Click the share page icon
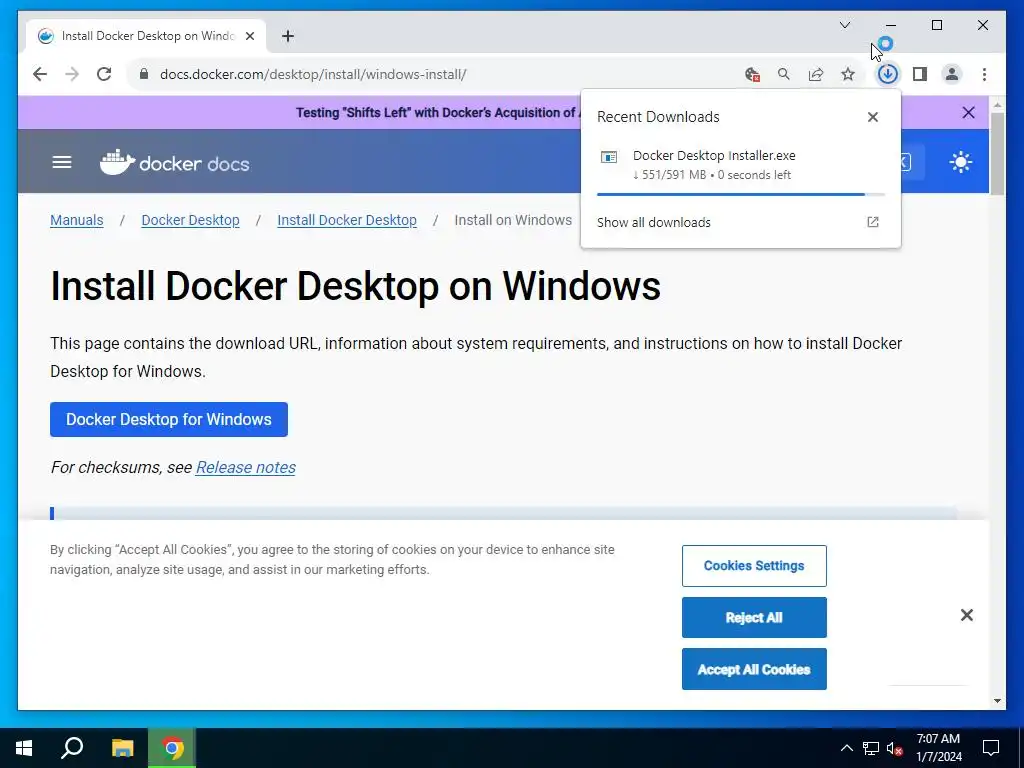The width and height of the screenshot is (1024, 768). pyautogui.click(x=816, y=74)
